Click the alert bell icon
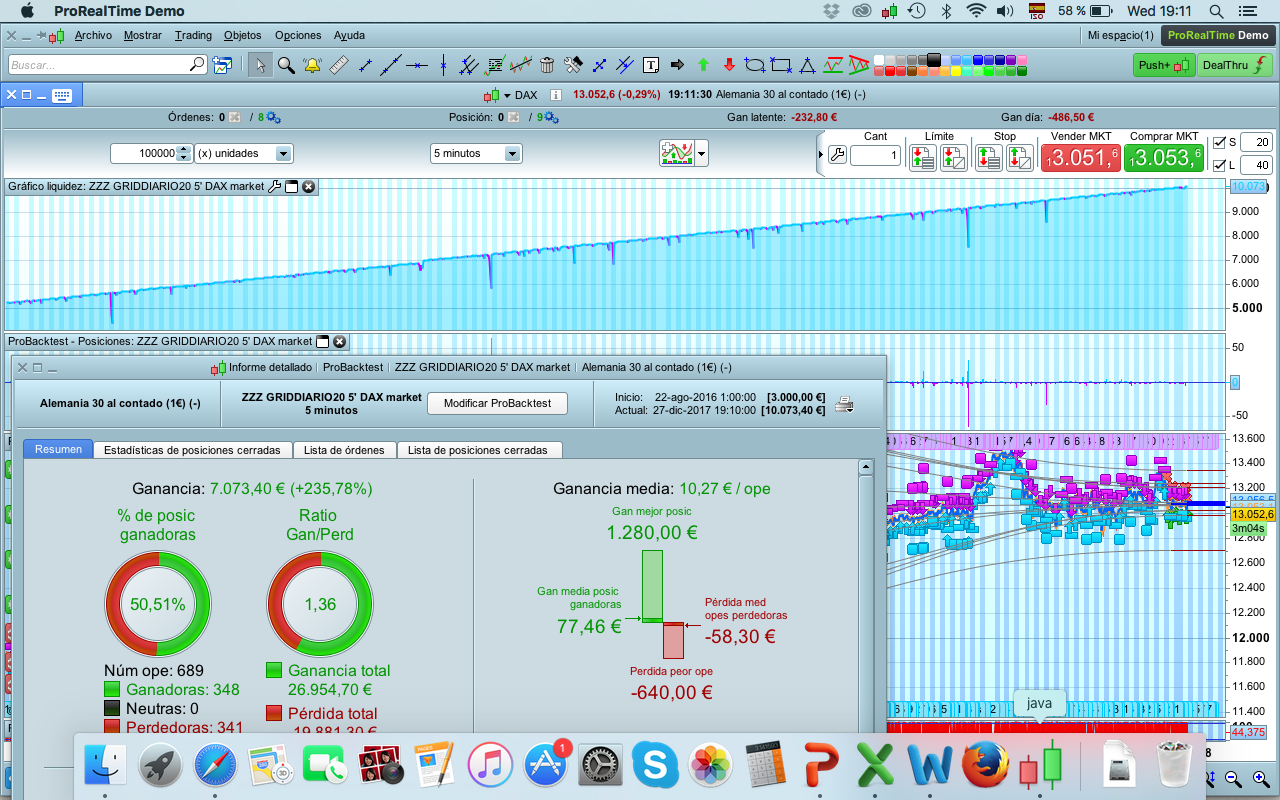 (x=312, y=65)
